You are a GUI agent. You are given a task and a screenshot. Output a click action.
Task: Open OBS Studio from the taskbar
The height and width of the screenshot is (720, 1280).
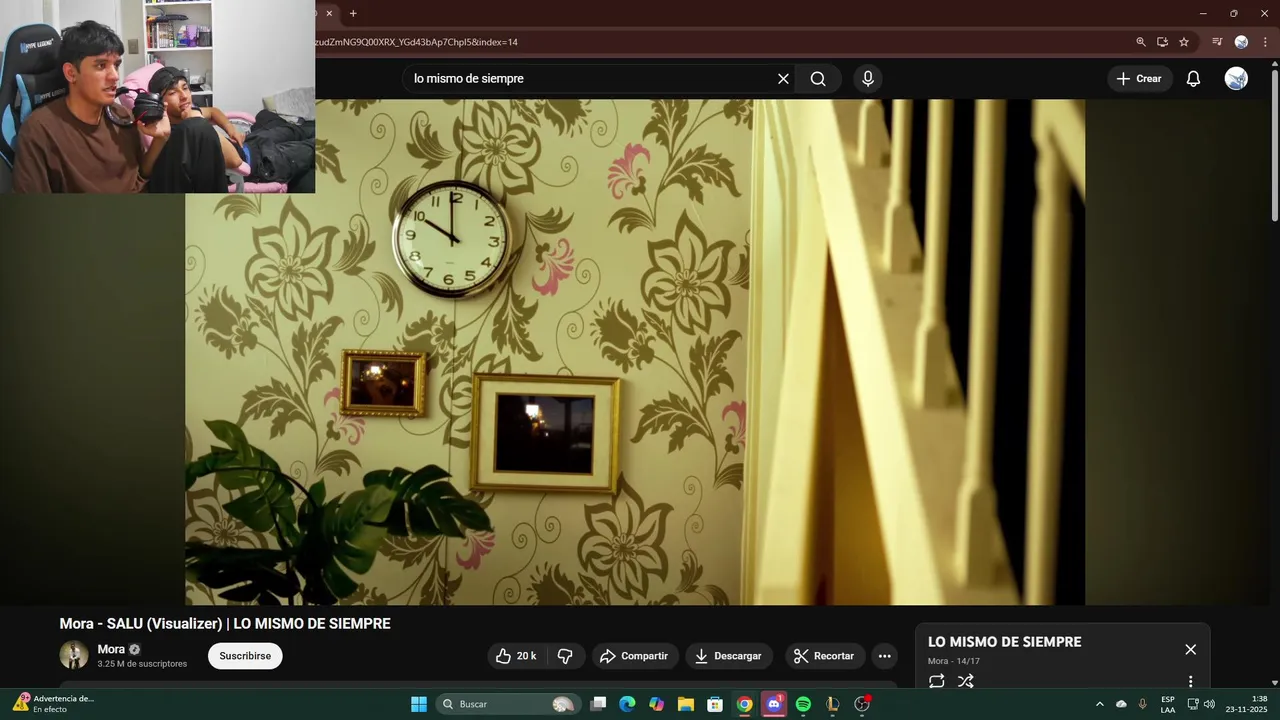tap(862, 704)
